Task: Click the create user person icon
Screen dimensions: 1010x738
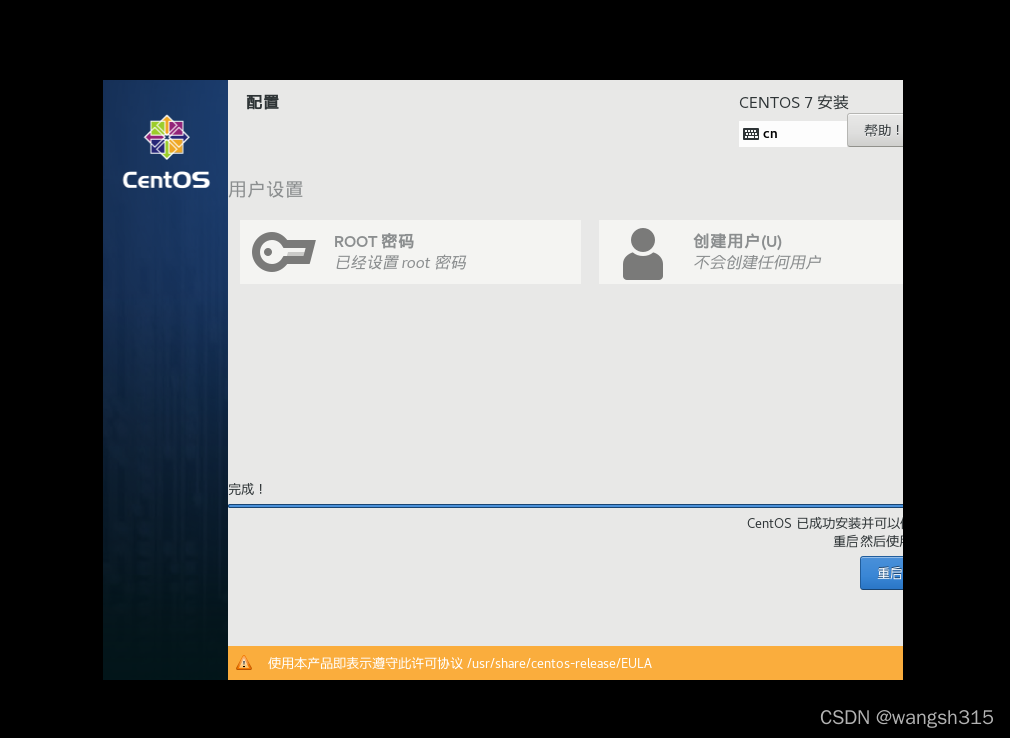Action: pyautogui.click(x=642, y=254)
